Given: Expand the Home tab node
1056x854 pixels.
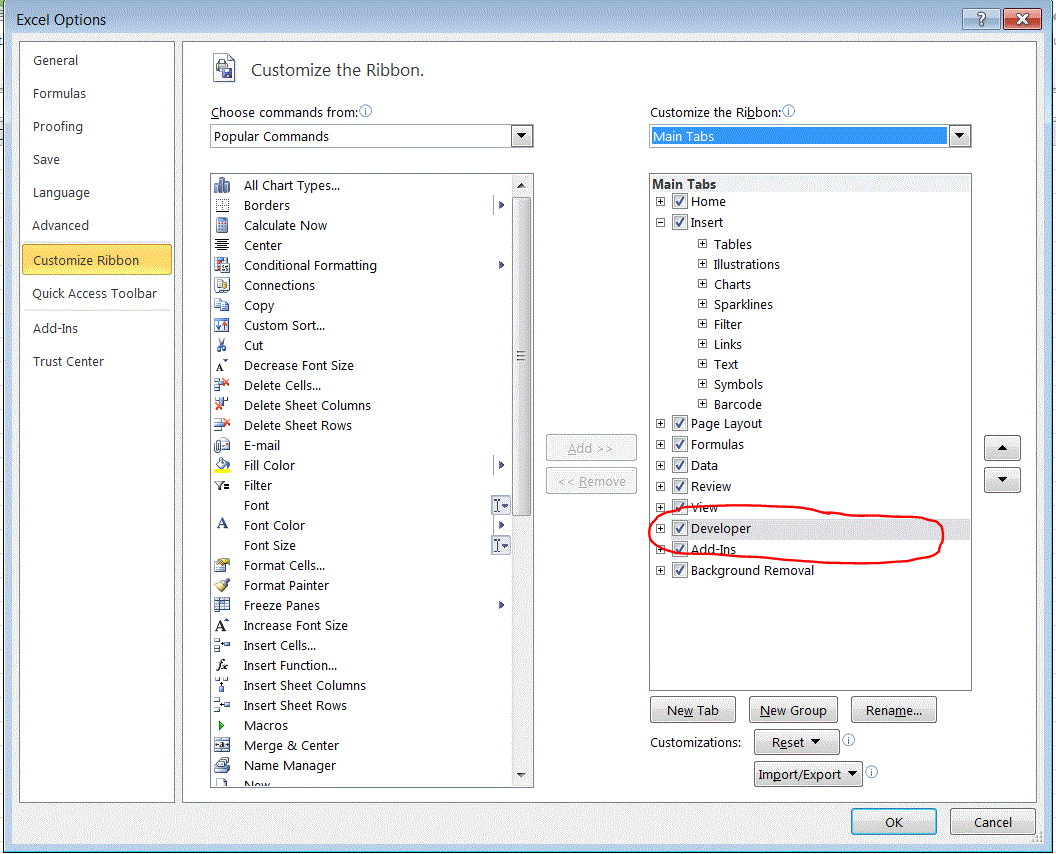Looking at the screenshot, I should pyautogui.click(x=660, y=201).
